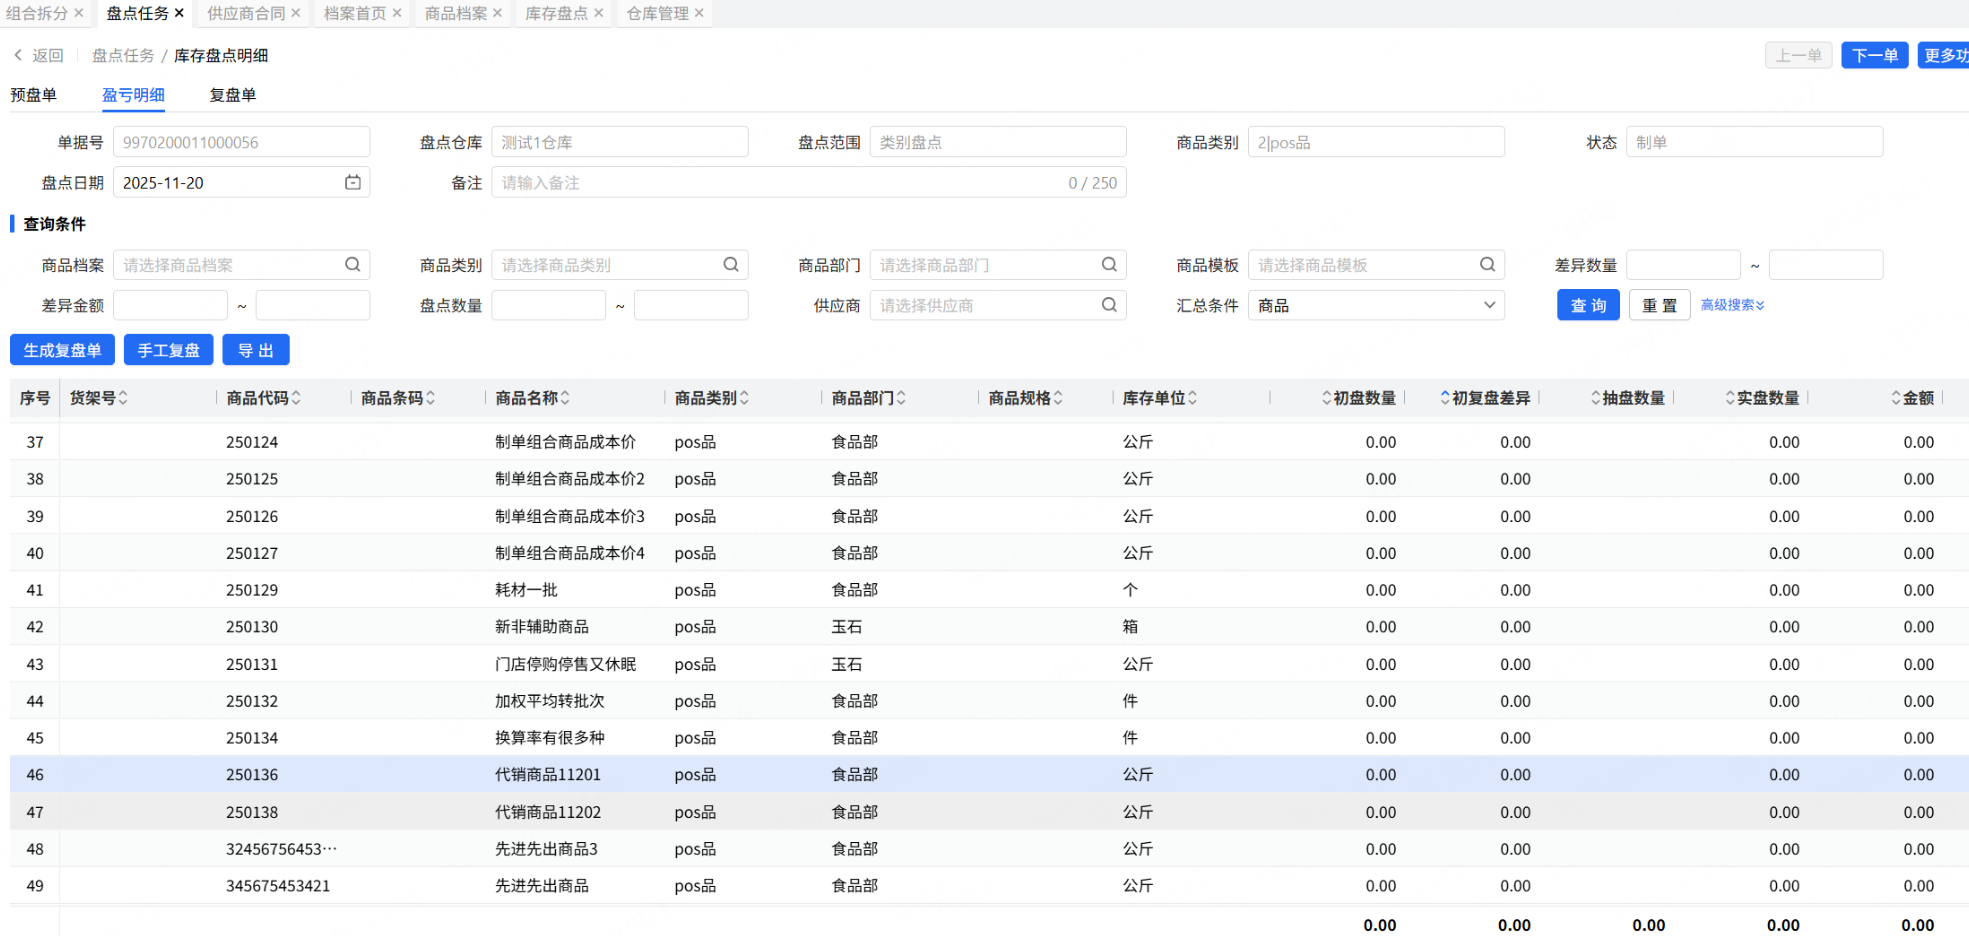Click the 下一单 button

point(1874,56)
